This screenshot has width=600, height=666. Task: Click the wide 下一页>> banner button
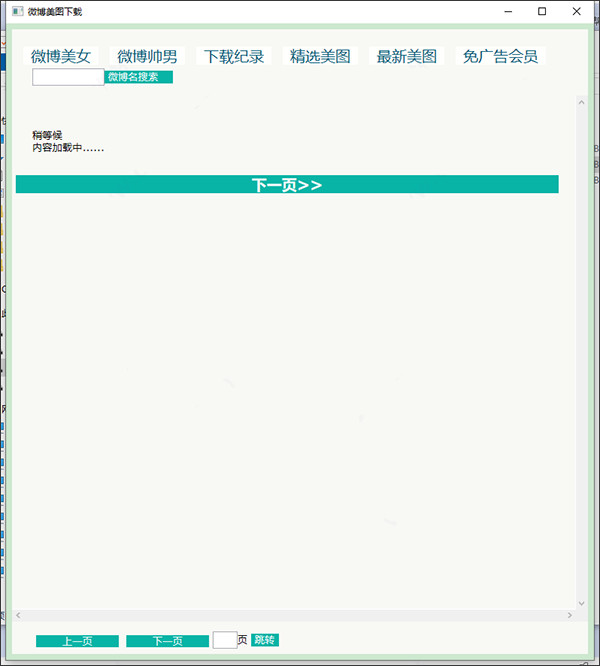287,184
